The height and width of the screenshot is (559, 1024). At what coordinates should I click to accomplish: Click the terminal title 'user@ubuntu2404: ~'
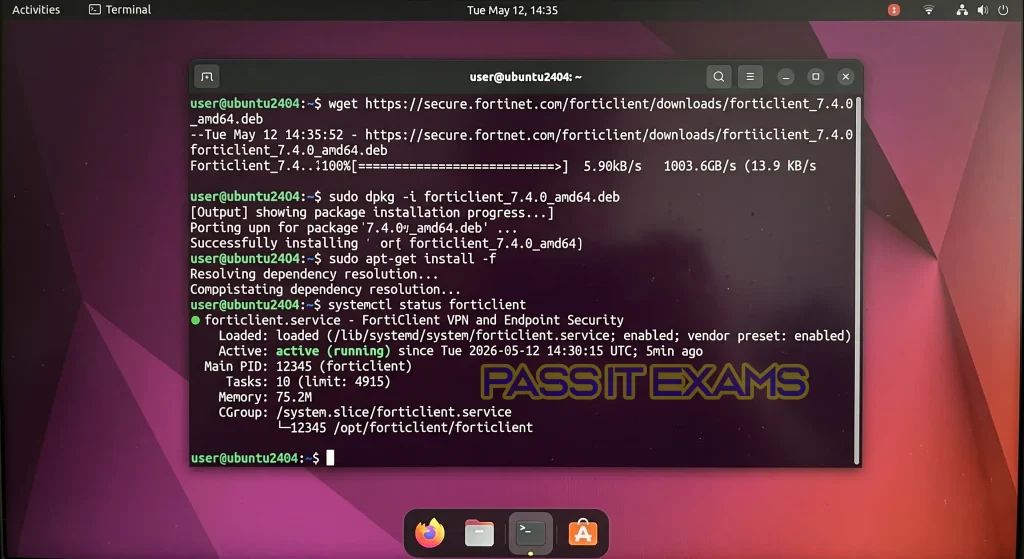[x=526, y=77]
